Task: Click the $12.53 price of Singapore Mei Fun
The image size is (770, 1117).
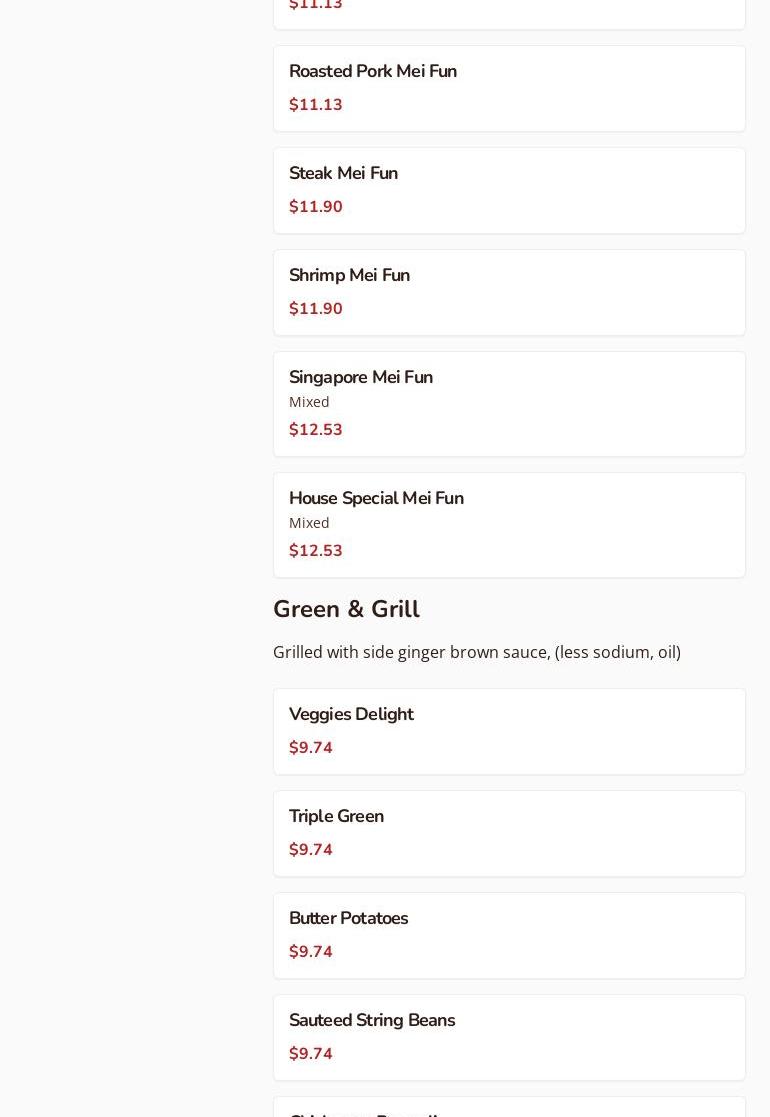Action: click(316, 430)
